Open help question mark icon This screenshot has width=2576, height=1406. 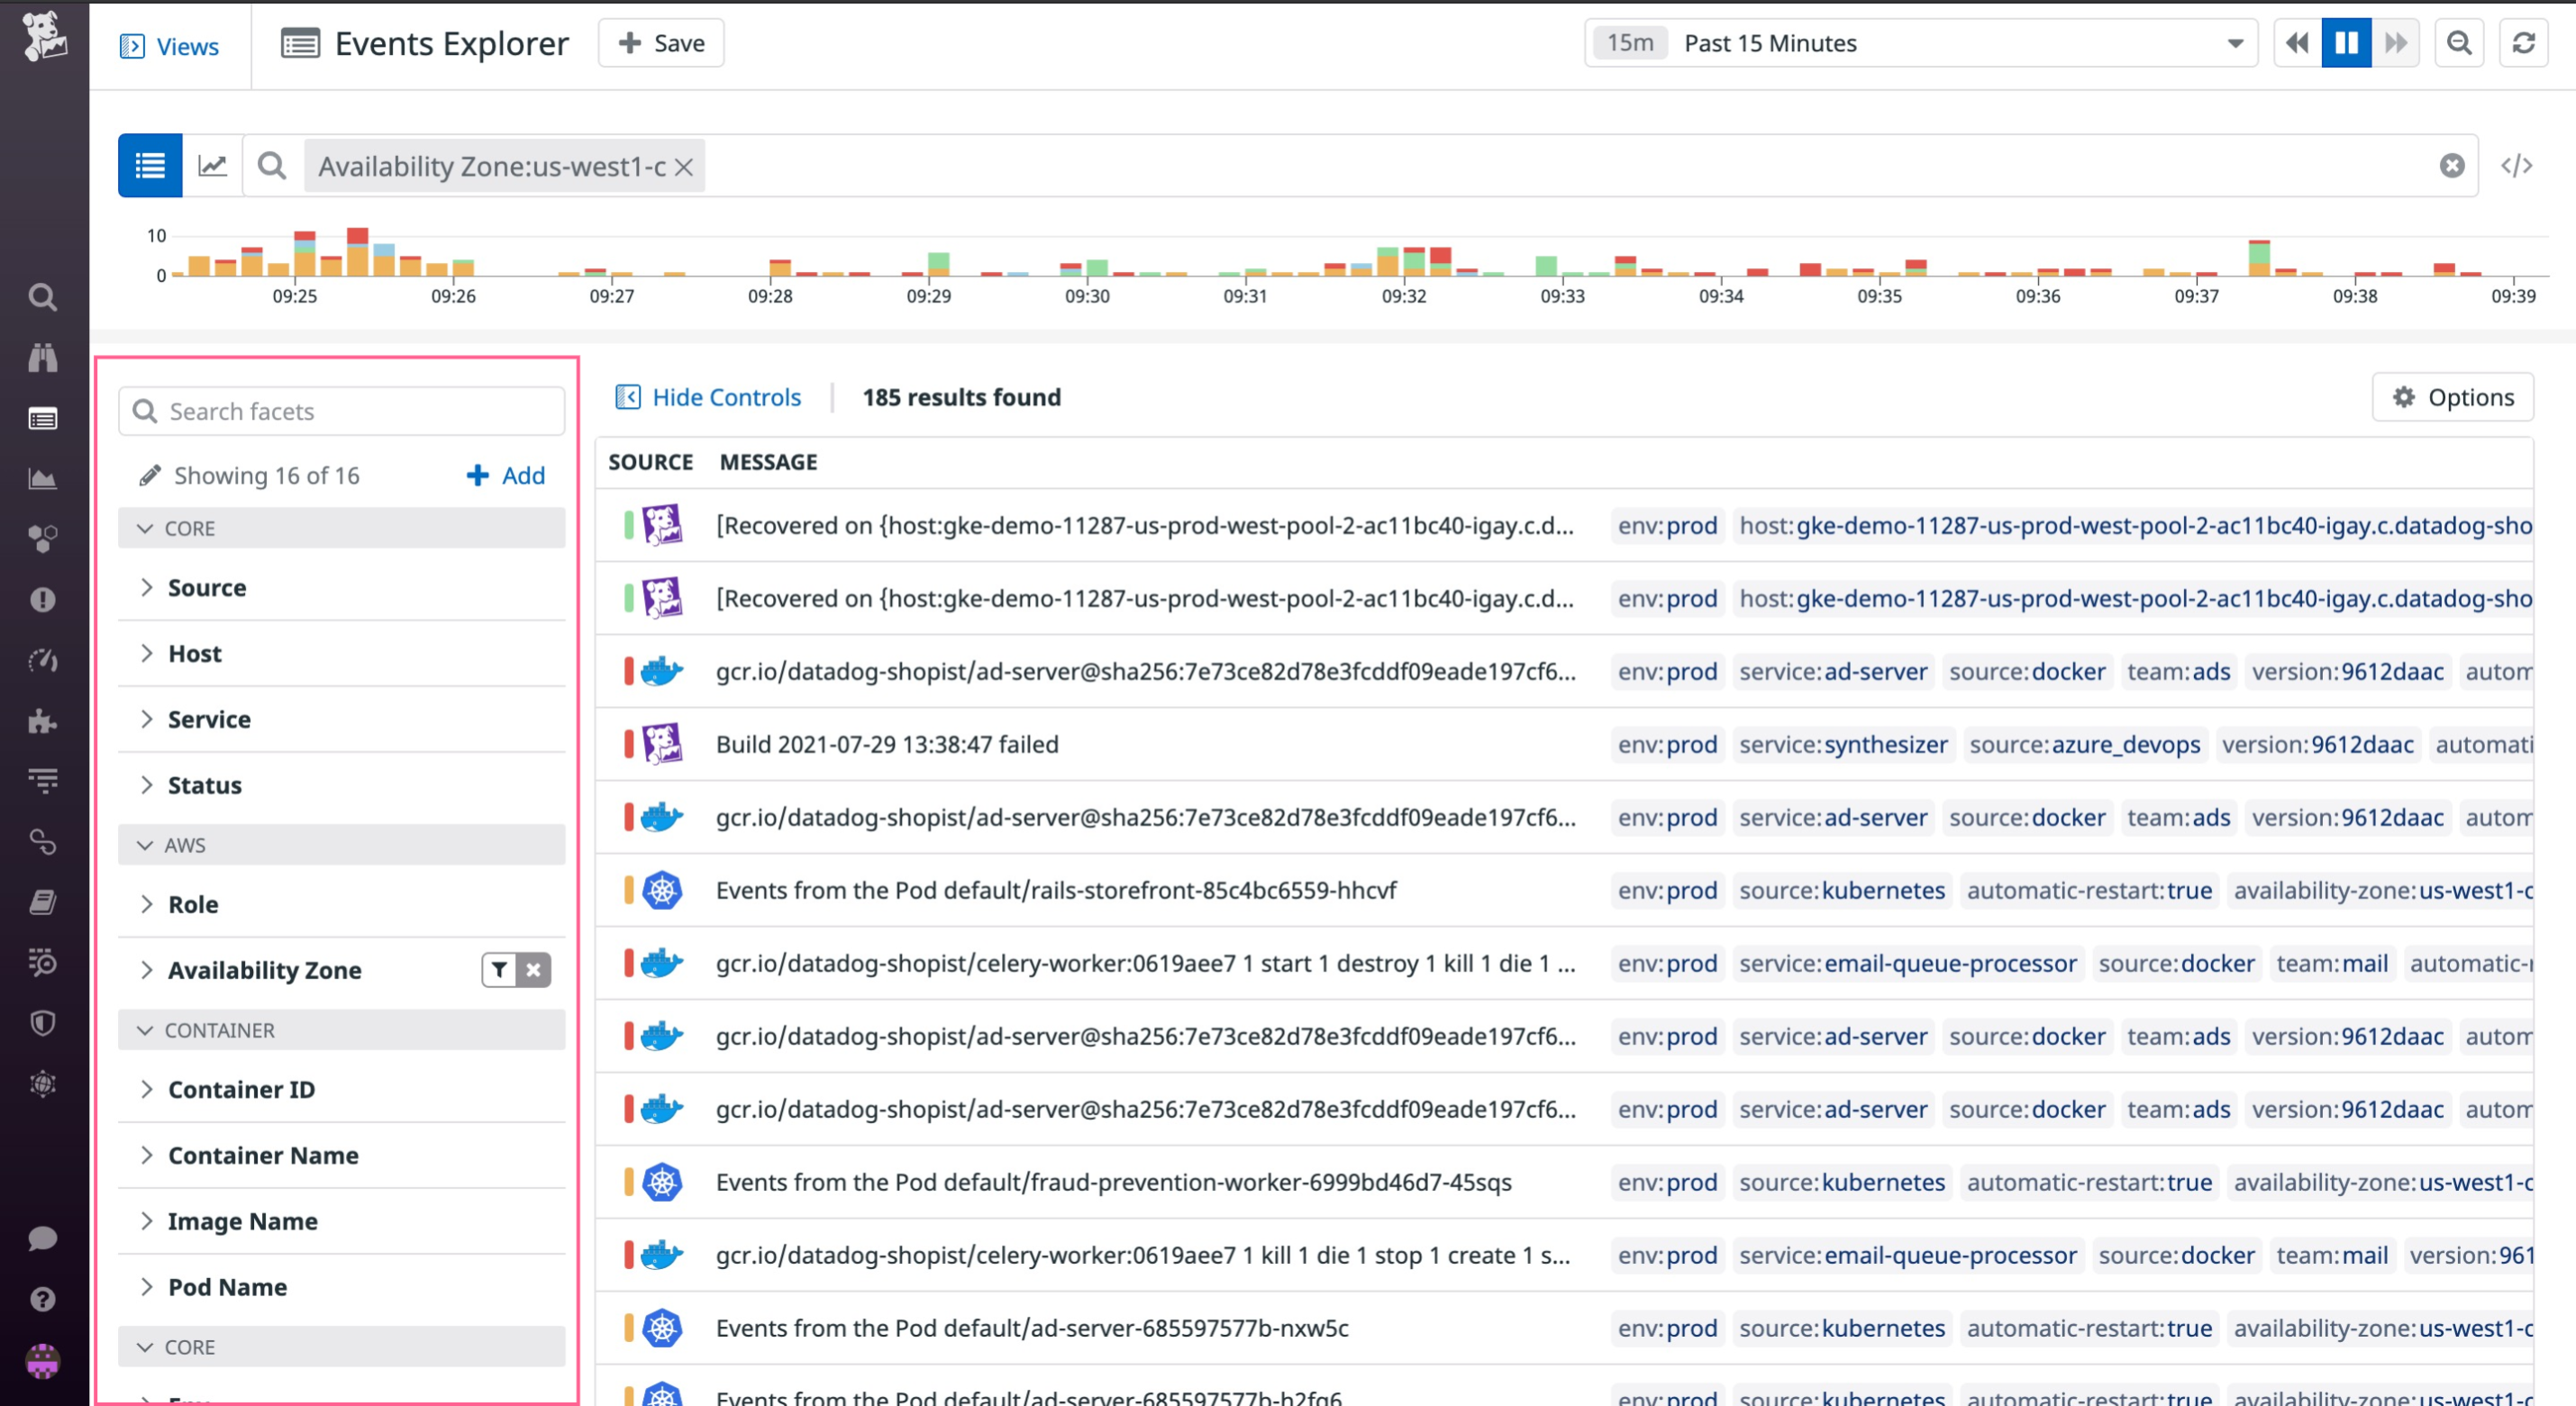tap(43, 1299)
